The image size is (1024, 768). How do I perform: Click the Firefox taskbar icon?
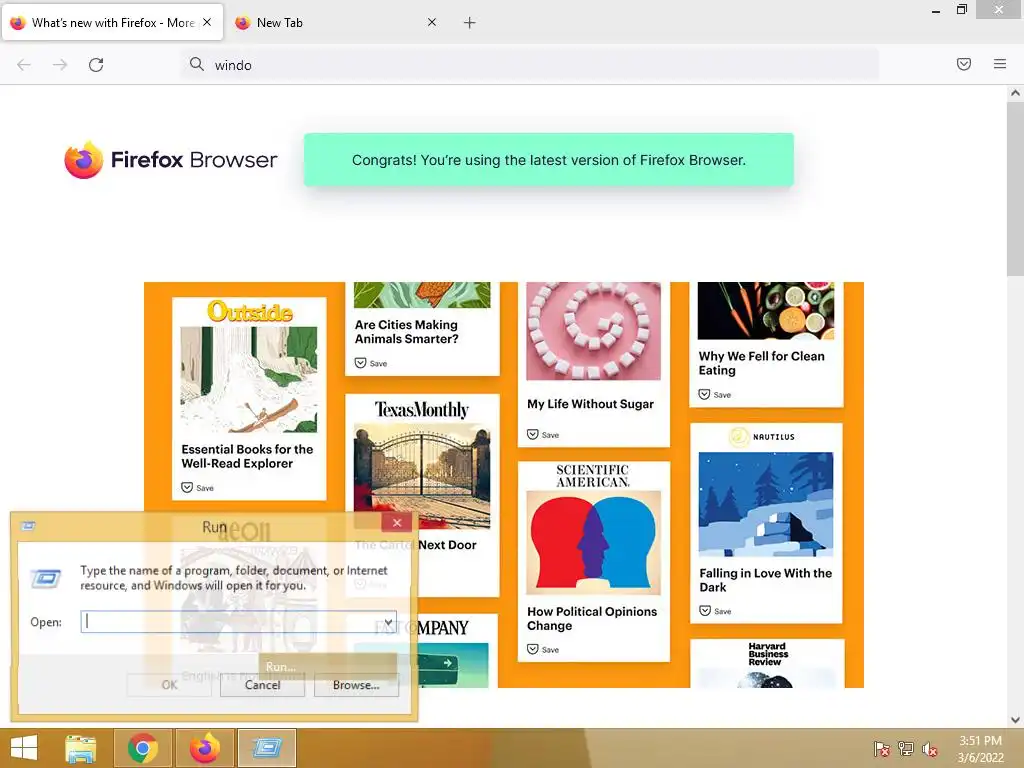point(204,748)
